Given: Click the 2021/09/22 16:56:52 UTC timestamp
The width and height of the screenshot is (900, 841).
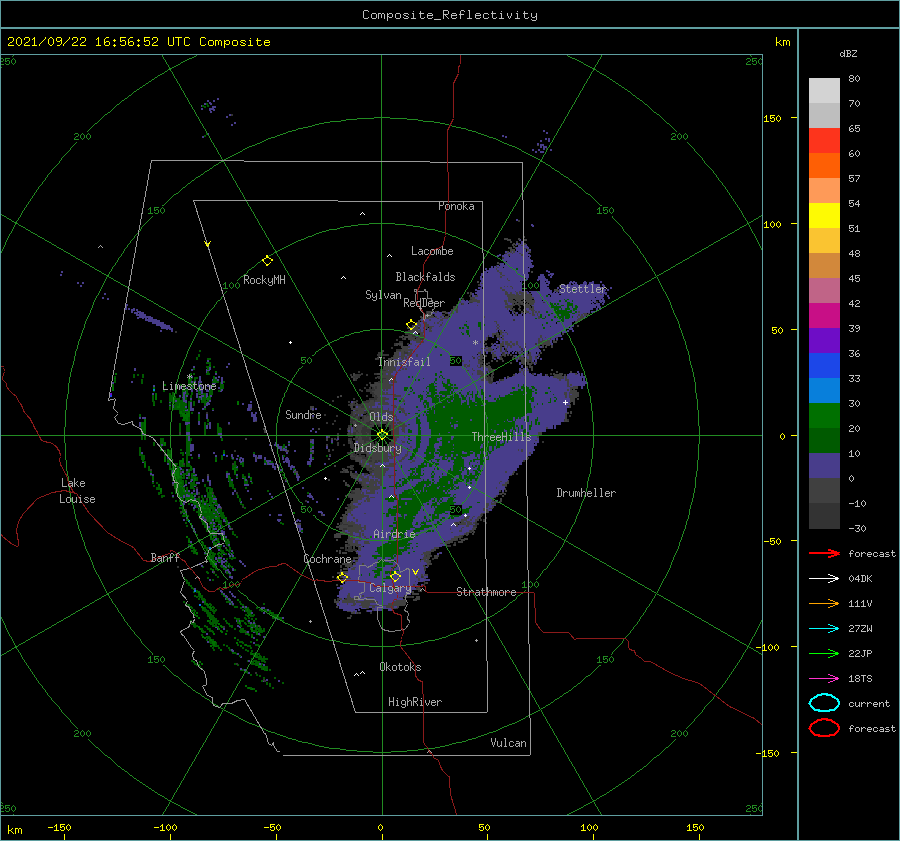Looking at the screenshot, I should (138, 42).
